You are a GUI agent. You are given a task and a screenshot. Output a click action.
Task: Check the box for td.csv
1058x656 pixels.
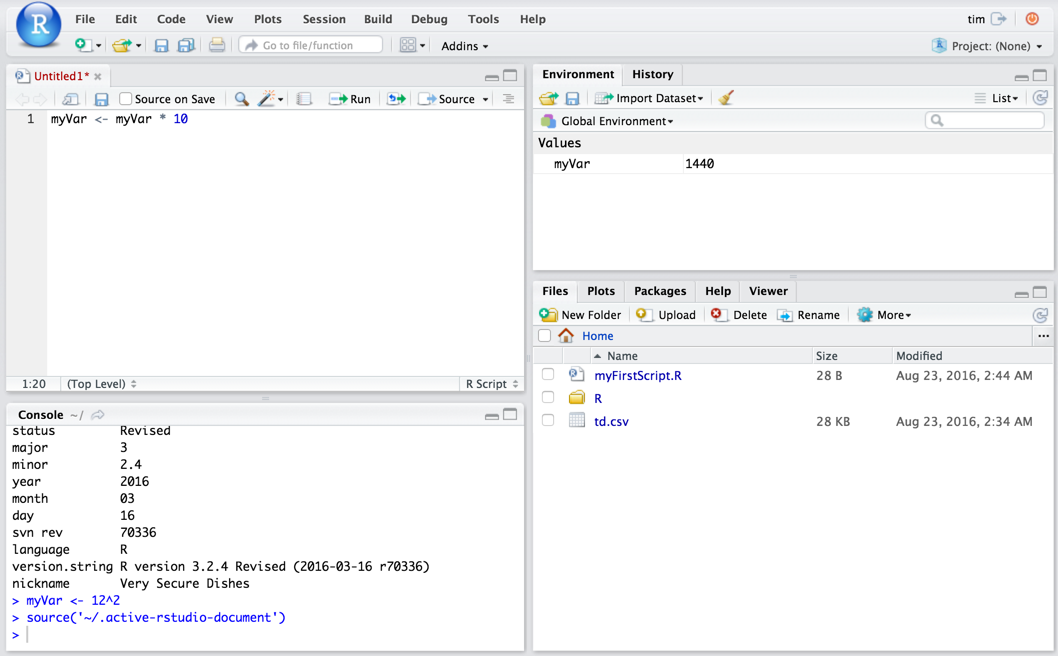[x=548, y=420]
